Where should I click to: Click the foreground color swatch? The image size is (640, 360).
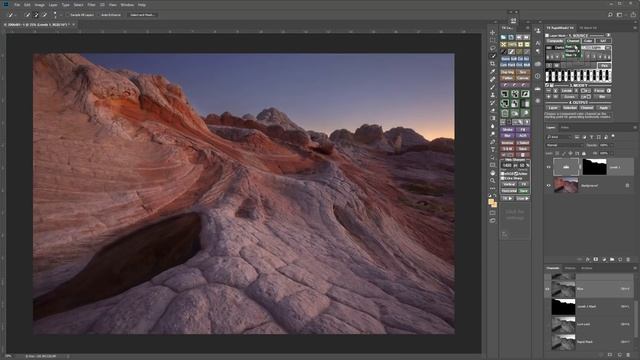[491, 201]
